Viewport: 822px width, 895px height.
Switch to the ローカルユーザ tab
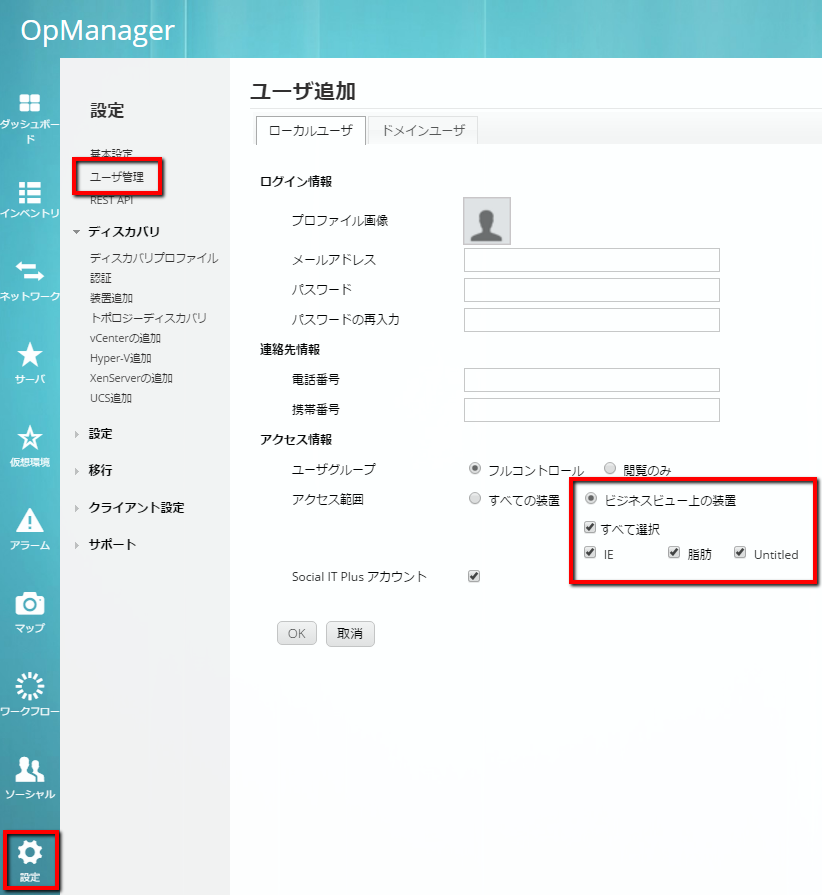coord(311,131)
